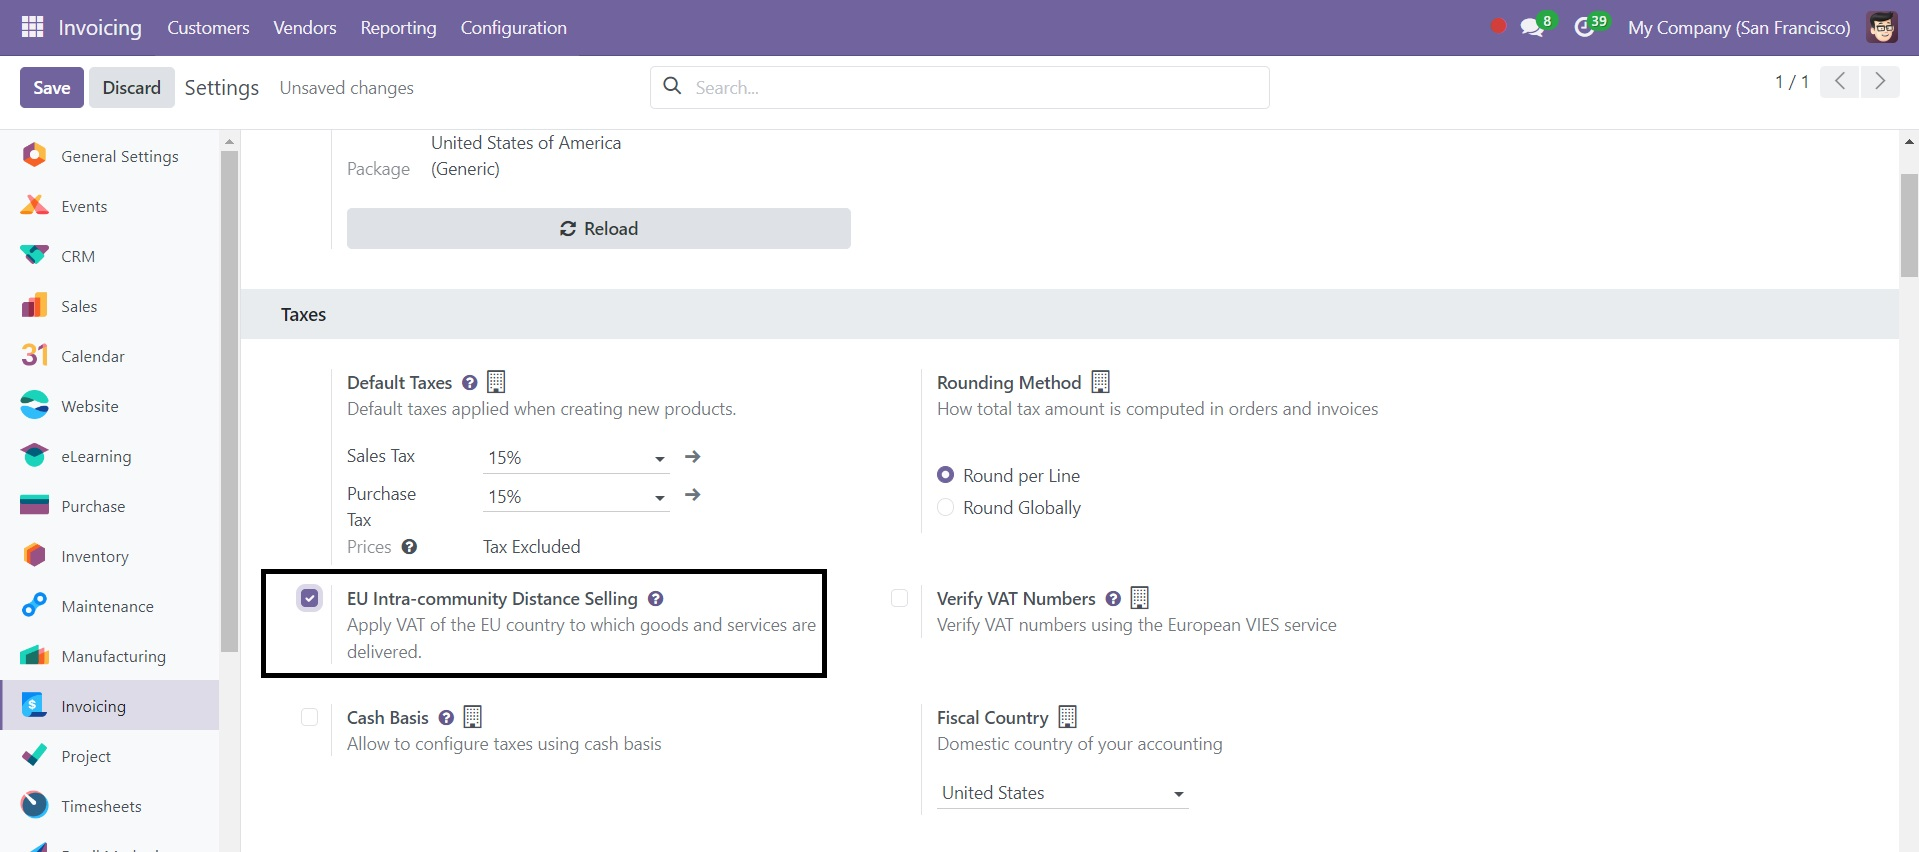Viewport: 1919px width, 852px height.
Task: Select Invoicing in the settings sidebar
Action: 110,705
